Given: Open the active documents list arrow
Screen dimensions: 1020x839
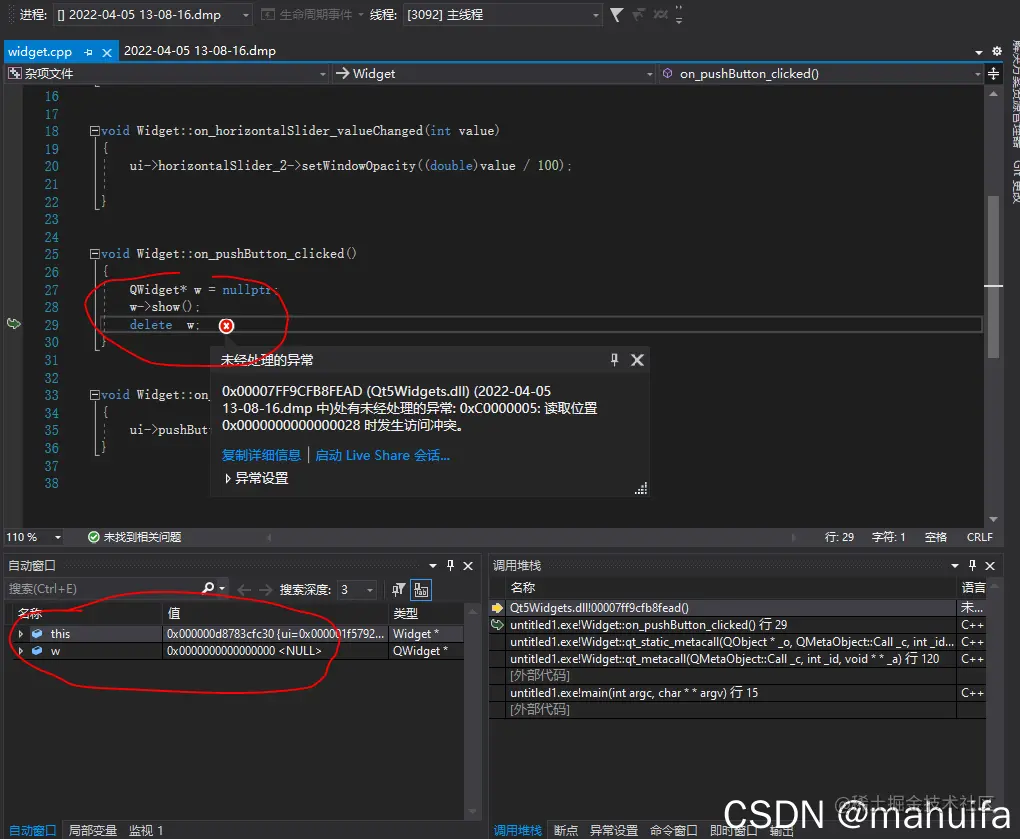Looking at the screenshot, I should click(x=979, y=51).
